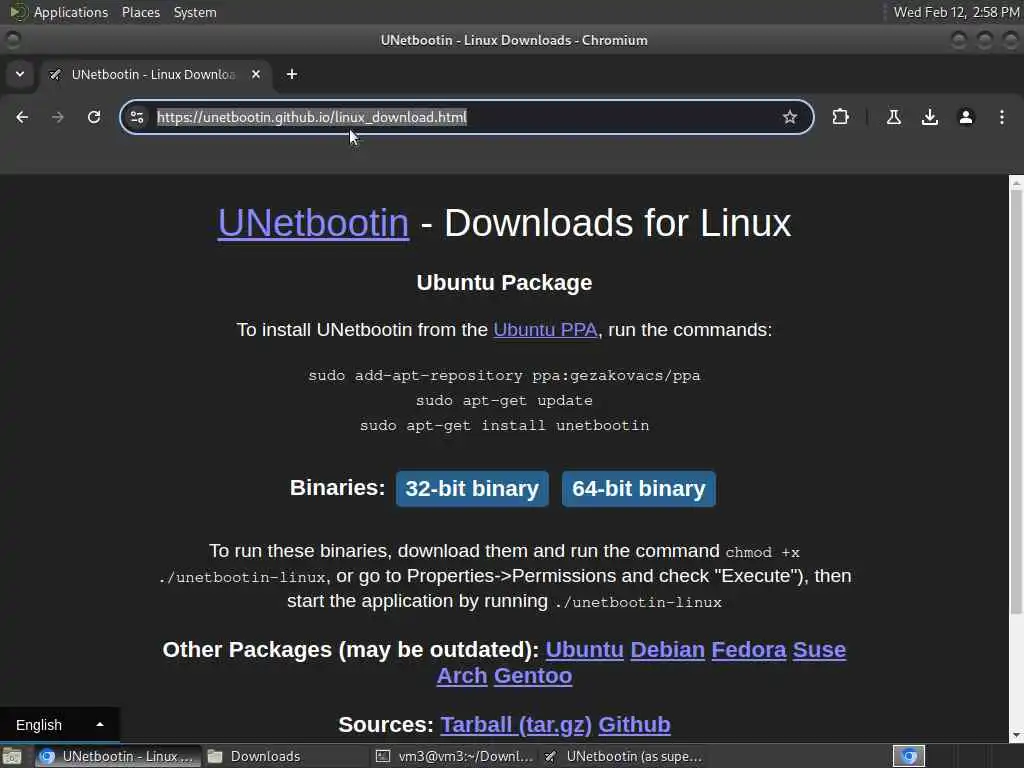Screen dimensions: 1024x768
Task: Go back using the browser back arrow
Action: click(x=22, y=117)
